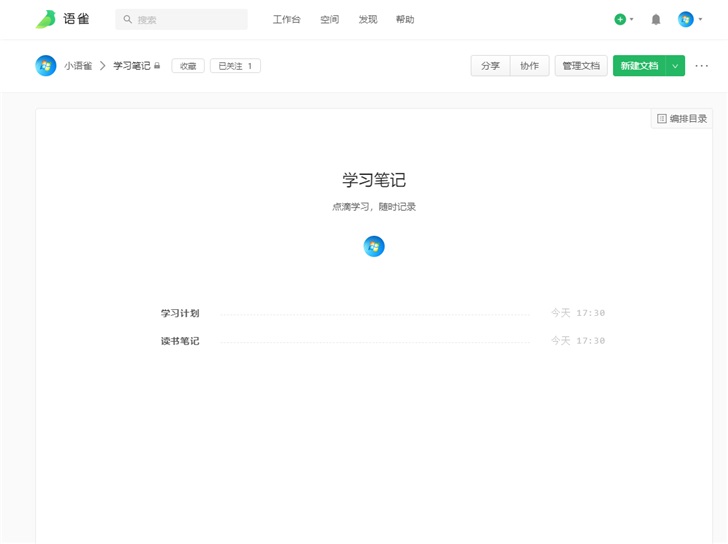Toggle the 已关注 follow button
The image size is (728, 544).
point(235,66)
